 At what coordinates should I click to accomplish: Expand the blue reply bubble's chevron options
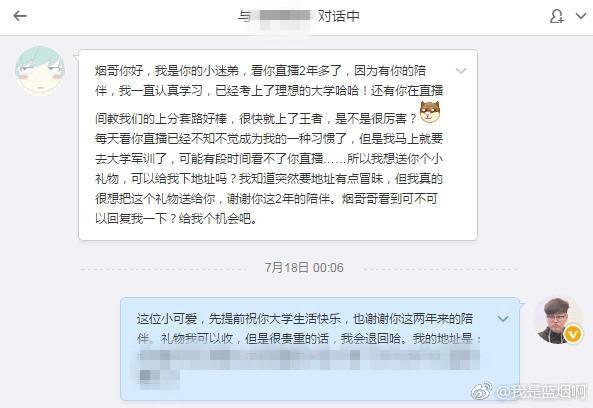[x=503, y=319]
